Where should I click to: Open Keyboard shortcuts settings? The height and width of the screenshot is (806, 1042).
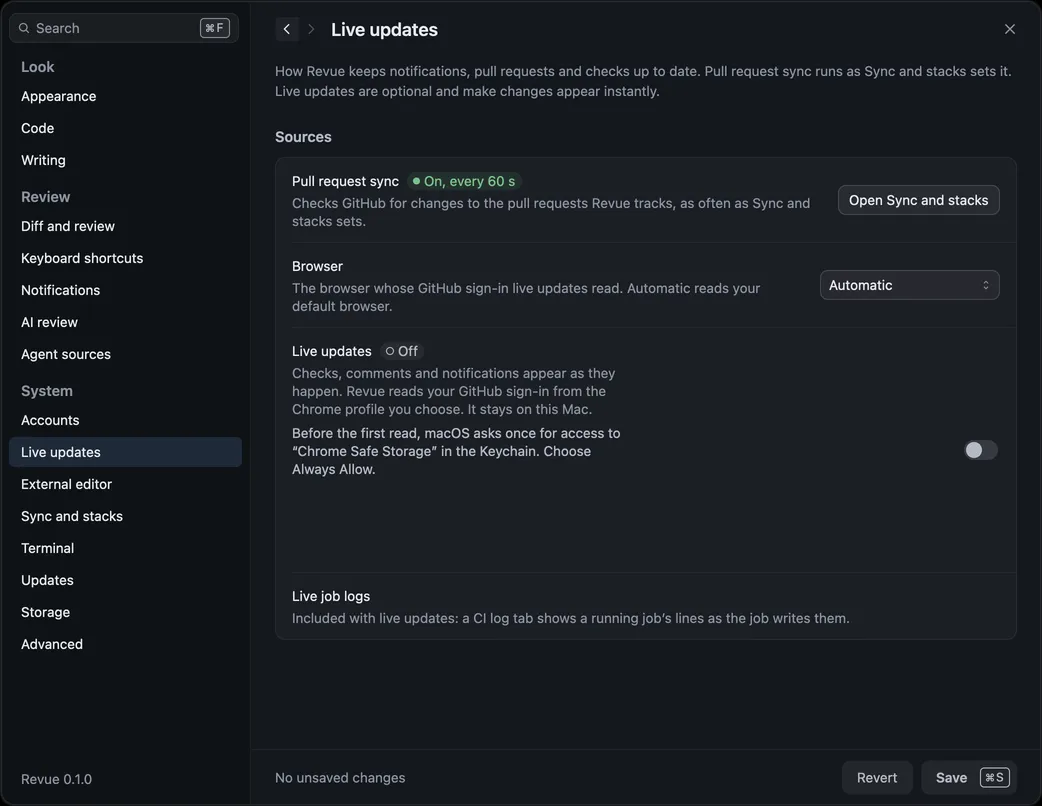point(125,258)
